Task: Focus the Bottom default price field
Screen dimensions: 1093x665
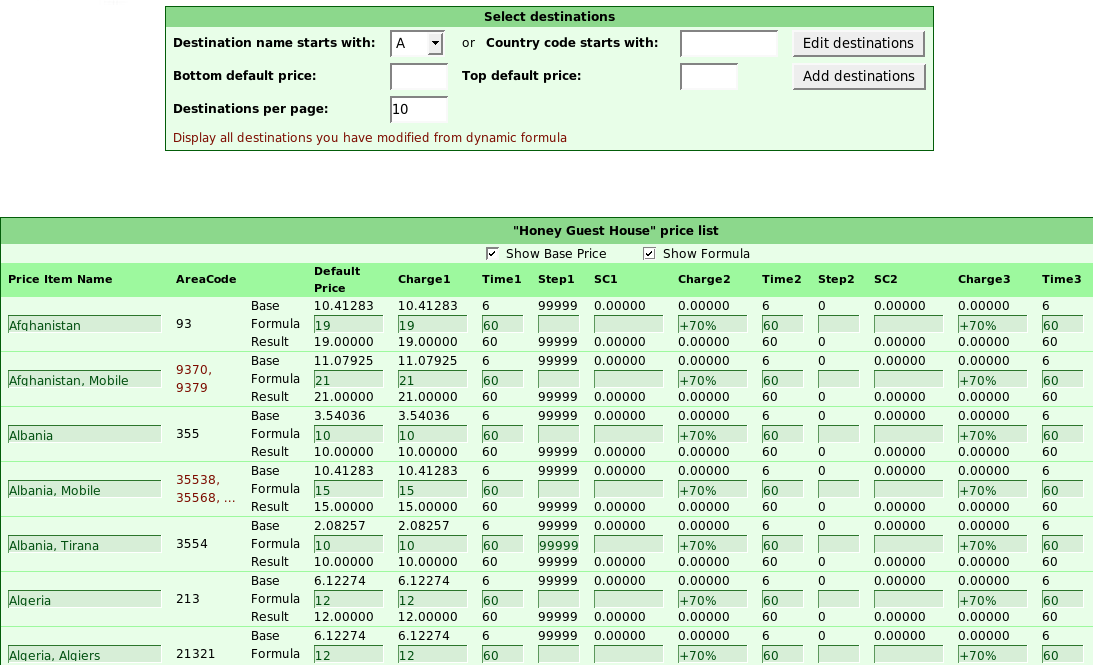Action: pyautogui.click(x=418, y=77)
